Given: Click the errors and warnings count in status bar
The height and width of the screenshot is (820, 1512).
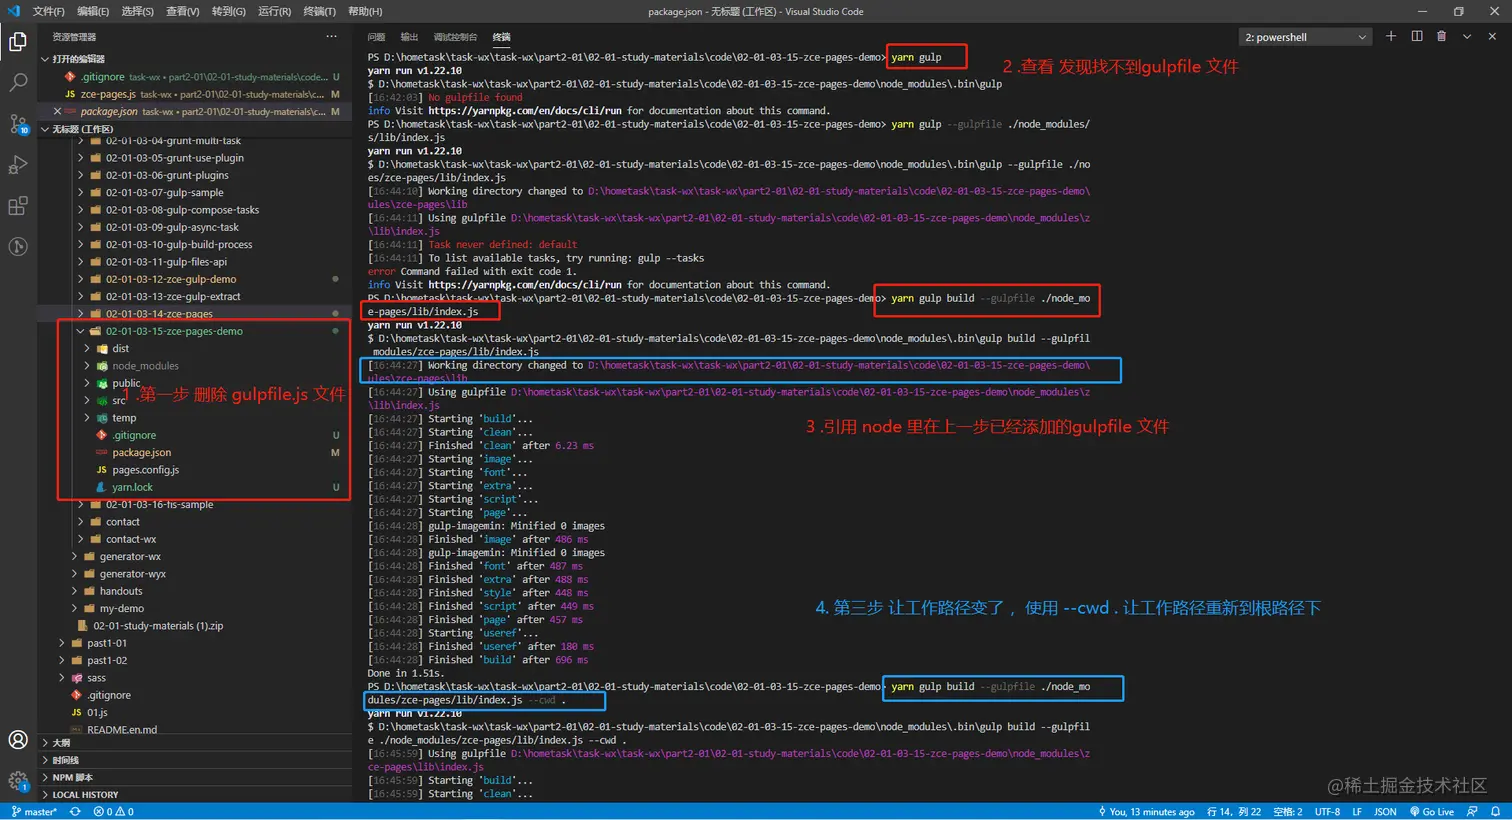Looking at the screenshot, I should 113,812.
